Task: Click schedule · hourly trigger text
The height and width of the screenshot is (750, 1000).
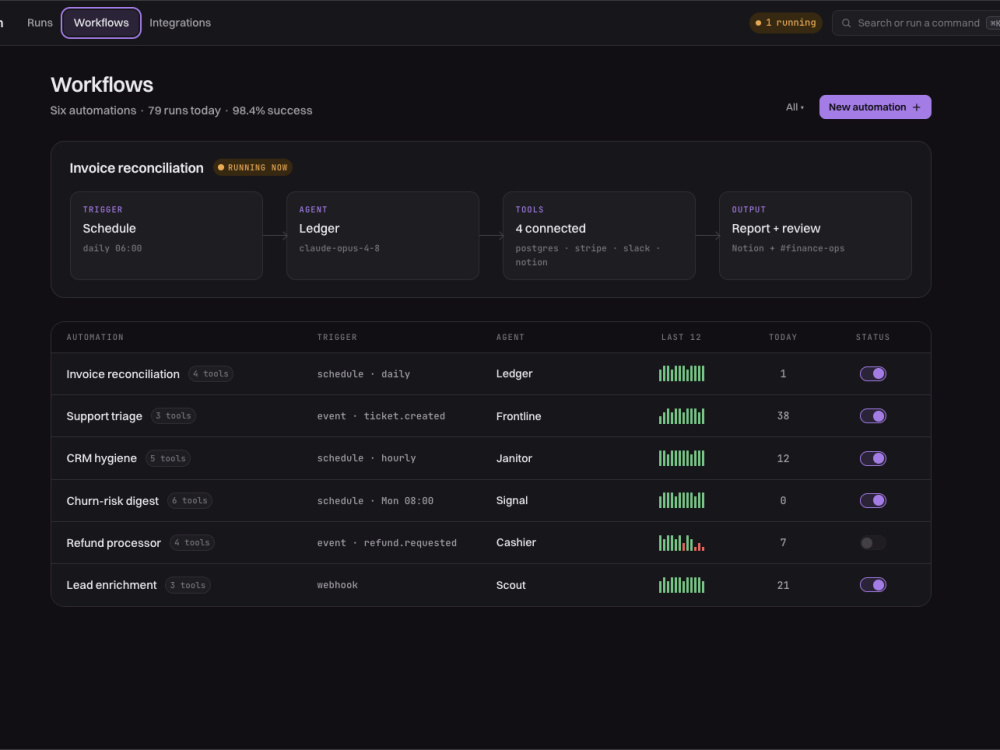Action: [x=367, y=458]
